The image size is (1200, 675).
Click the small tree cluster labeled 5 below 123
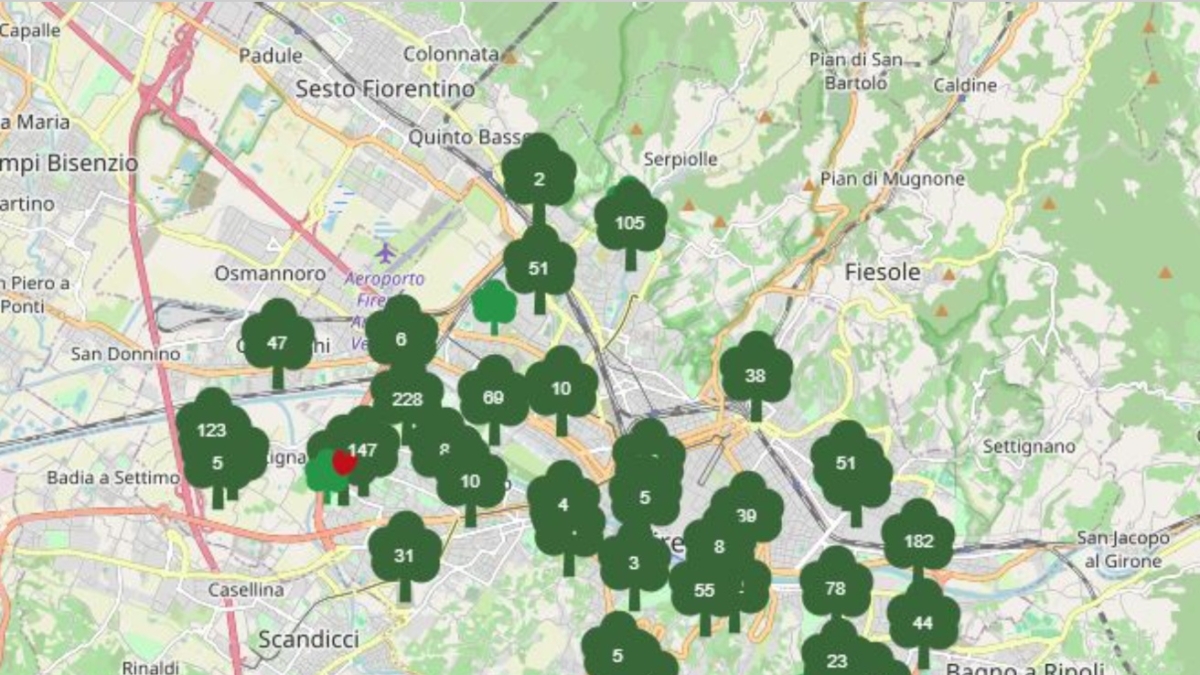coord(216,464)
